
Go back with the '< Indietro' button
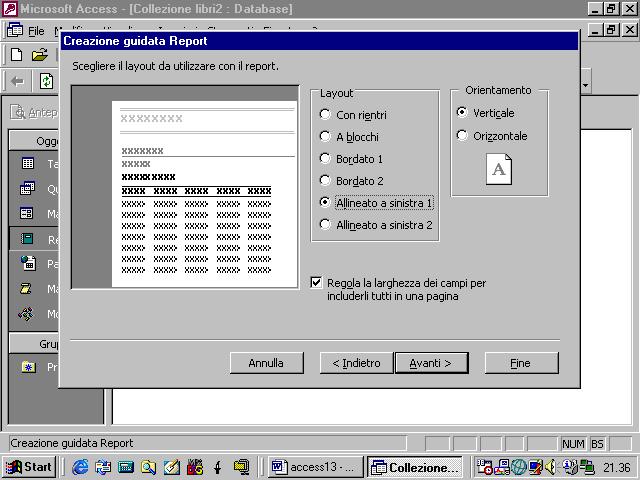[356, 363]
